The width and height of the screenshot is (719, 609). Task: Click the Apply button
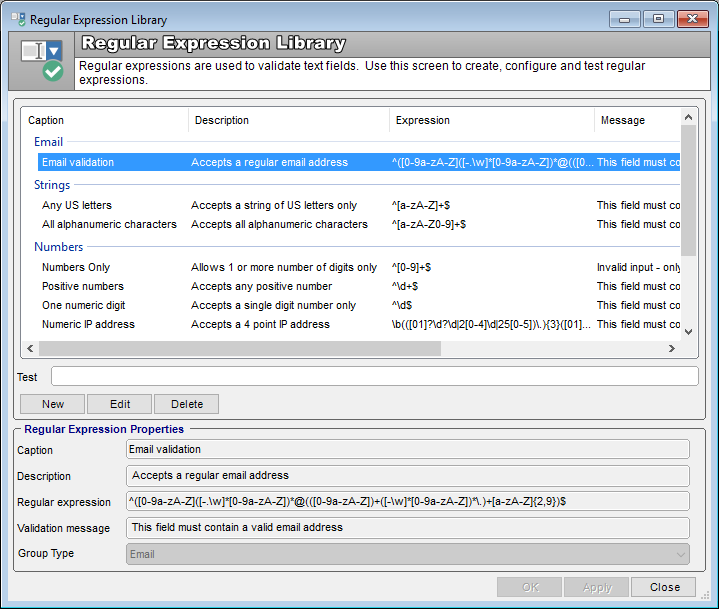coord(597,587)
